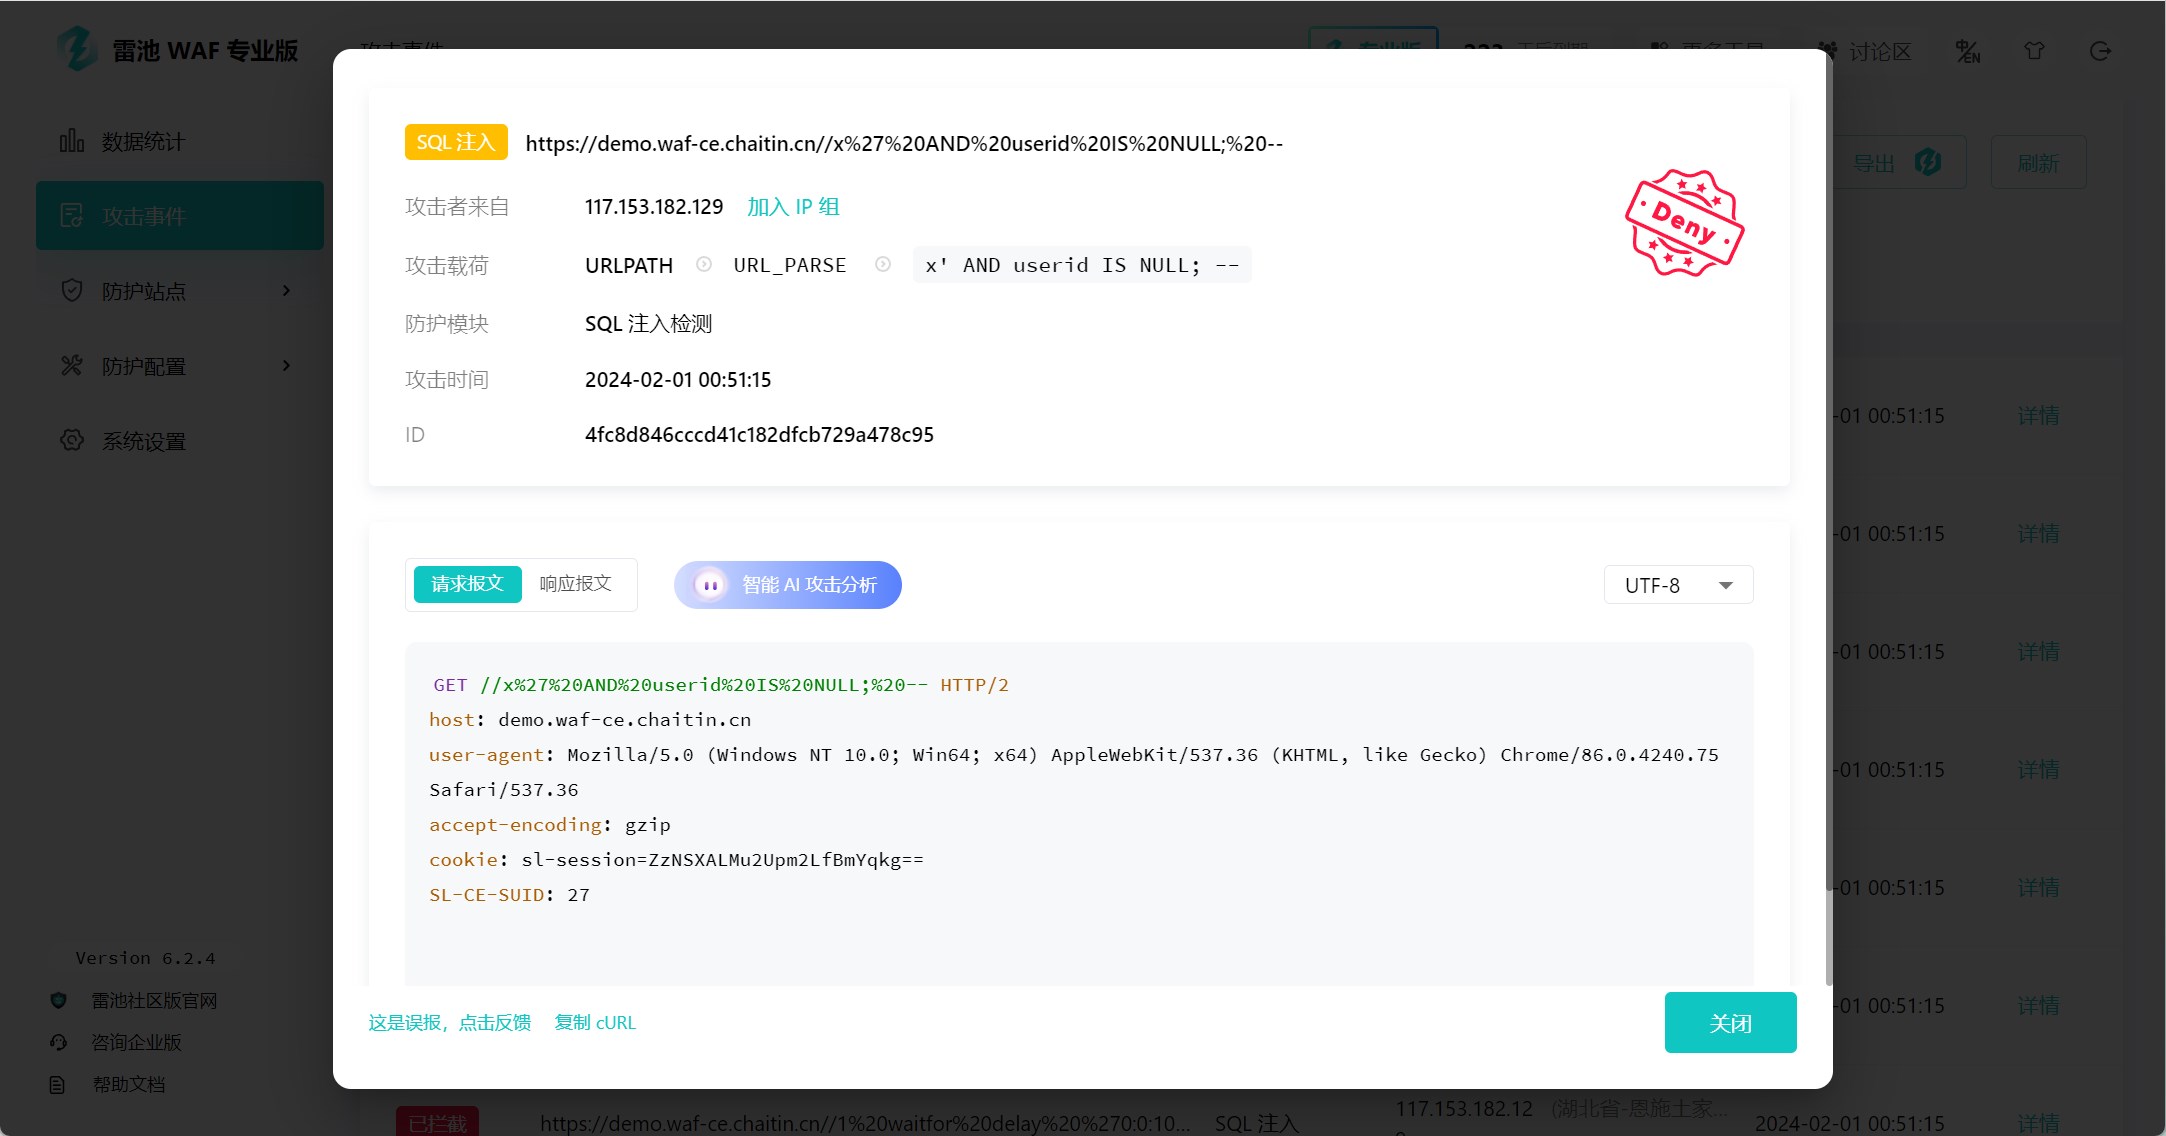Viewport: 2166px width, 1136px height.
Task: Expand the 防护配置 chevron arrow
Action: point(287,366)
